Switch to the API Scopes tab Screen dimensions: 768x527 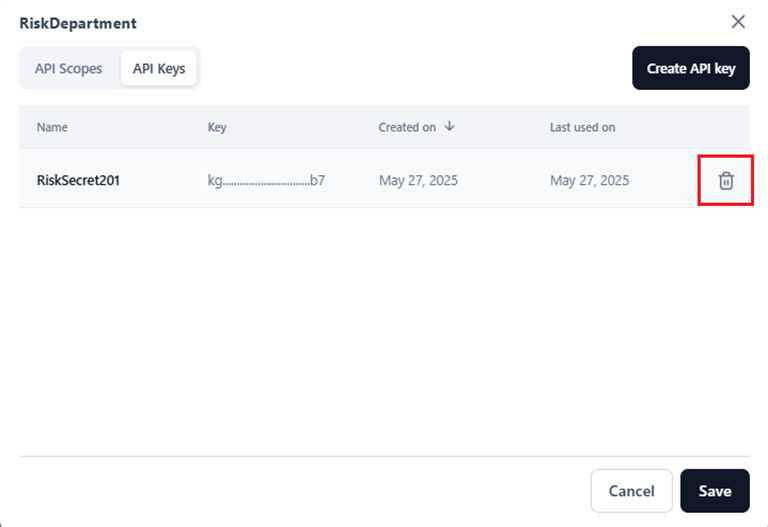point(68,69)
